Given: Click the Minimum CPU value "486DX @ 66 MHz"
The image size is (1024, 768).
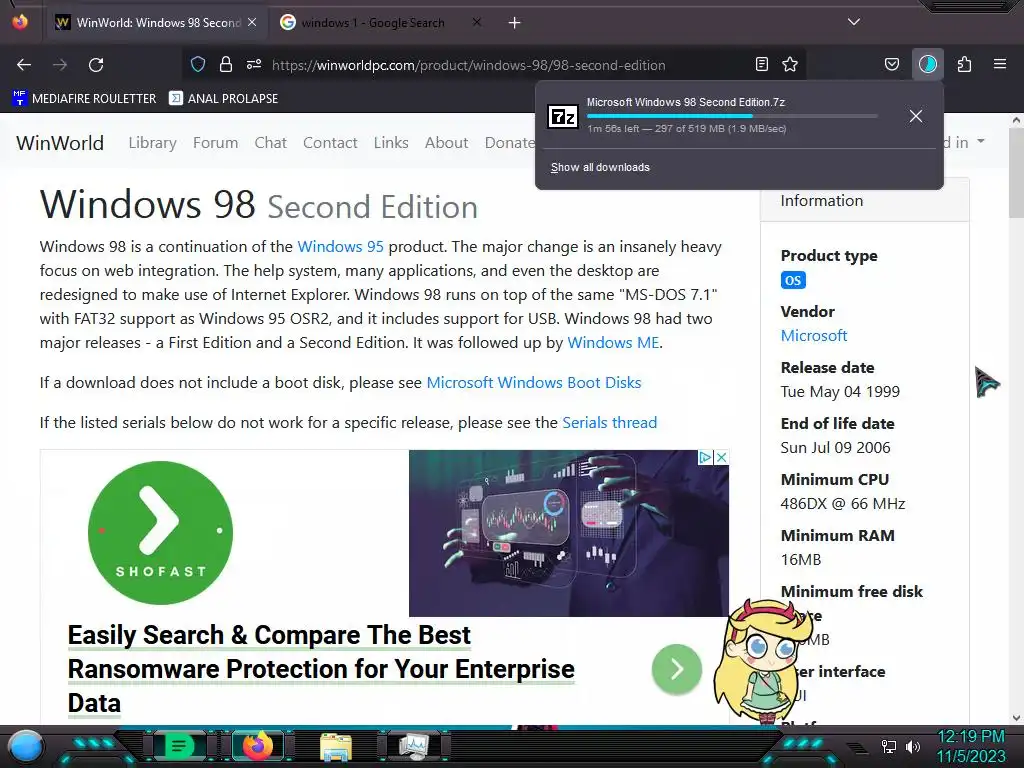Looking at the screenshot, I should tap(842, 504).
